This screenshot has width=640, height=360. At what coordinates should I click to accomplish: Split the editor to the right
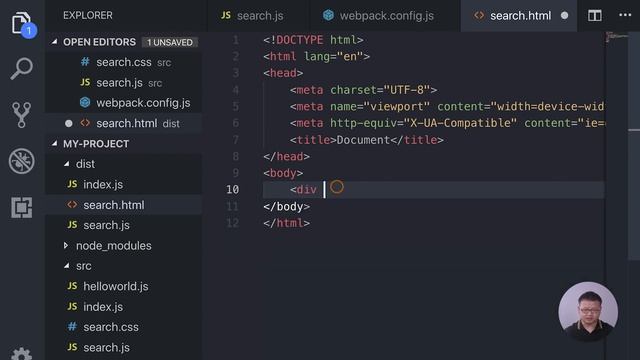(x=594, y=16)
